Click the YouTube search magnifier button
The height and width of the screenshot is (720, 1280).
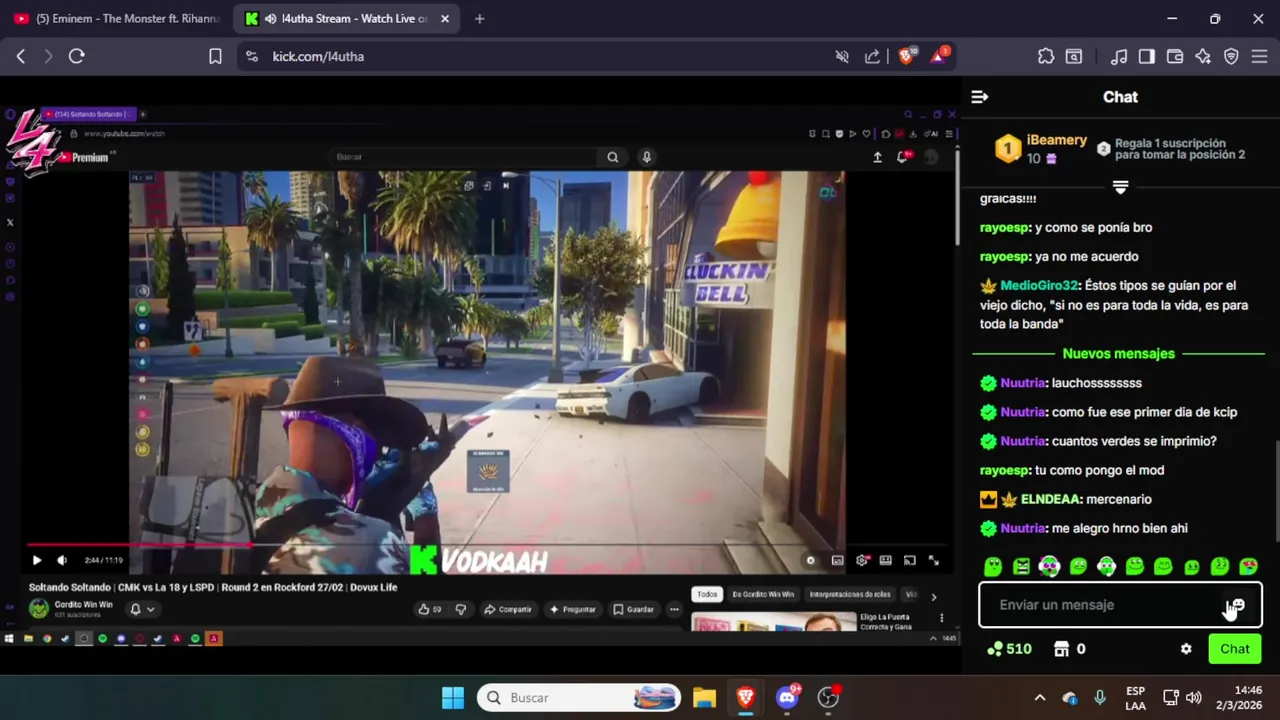613,157
